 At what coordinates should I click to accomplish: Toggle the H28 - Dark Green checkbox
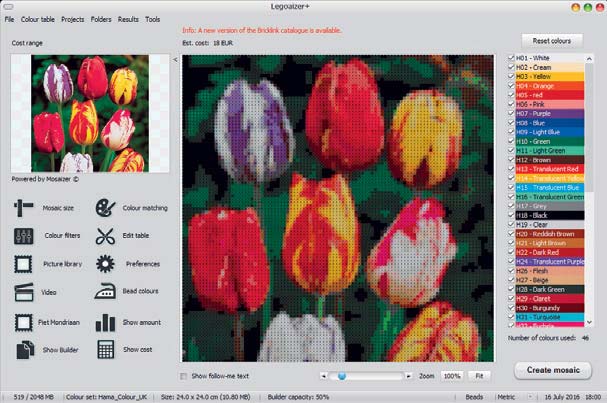(511, 289)
